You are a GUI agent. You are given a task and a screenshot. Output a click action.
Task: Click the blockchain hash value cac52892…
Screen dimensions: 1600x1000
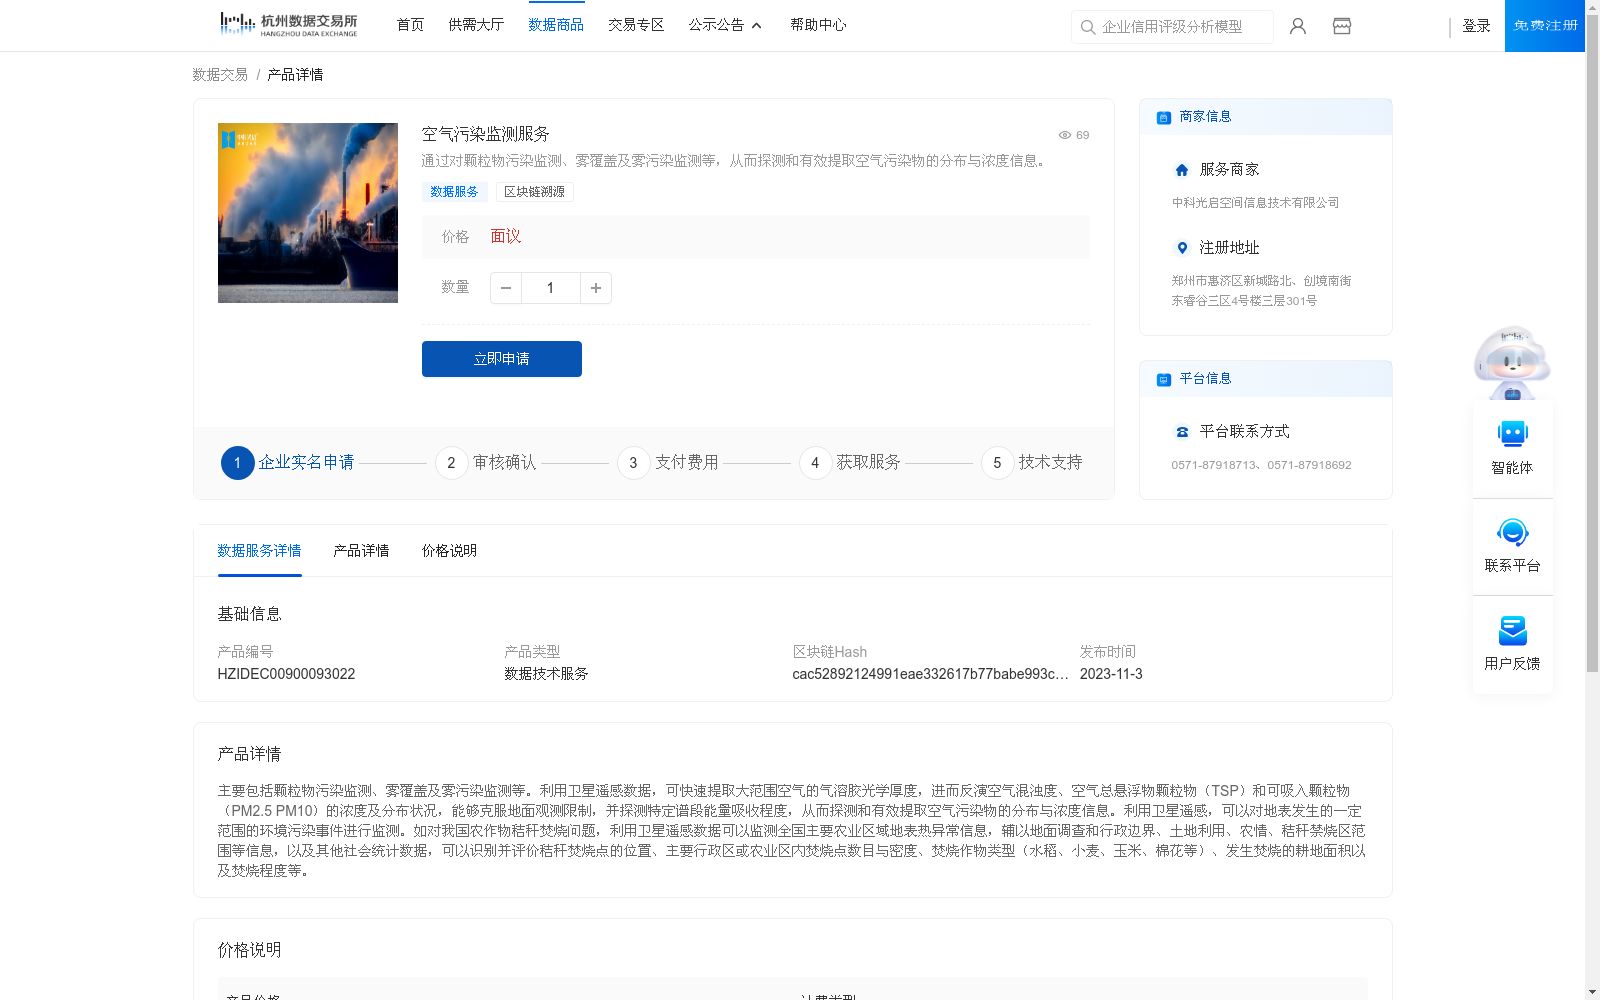[930, 674]
